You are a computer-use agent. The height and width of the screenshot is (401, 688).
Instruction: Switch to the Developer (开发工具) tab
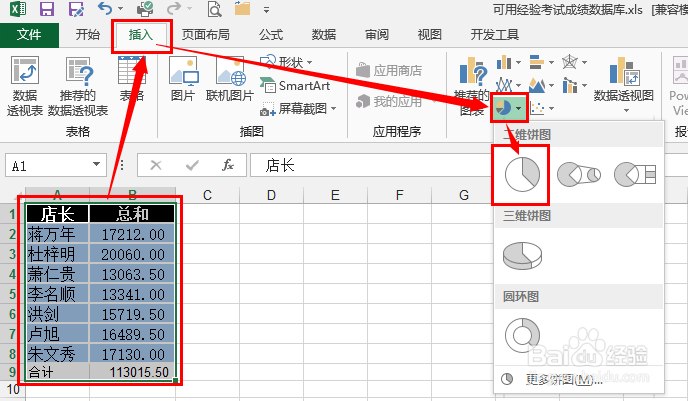[494, 35]
